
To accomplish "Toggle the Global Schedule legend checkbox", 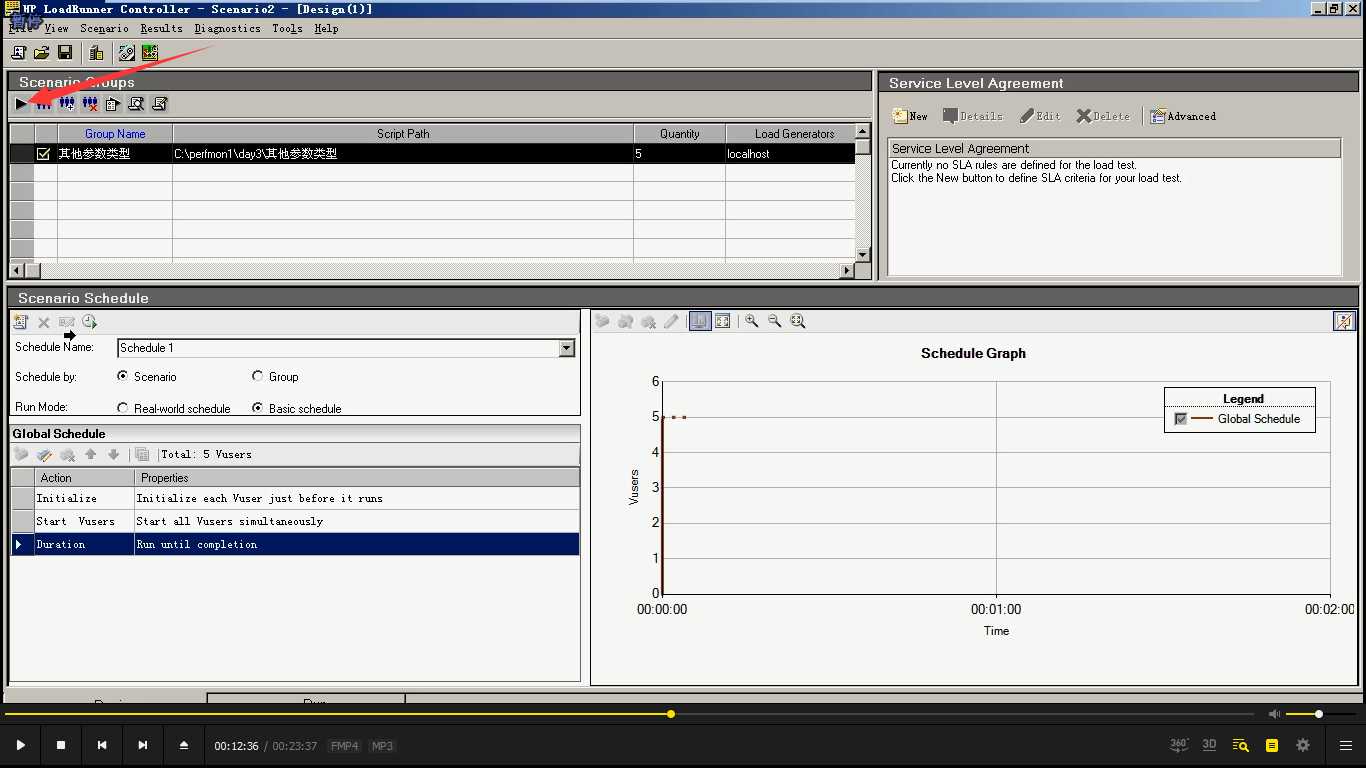I will coord(1181,419).
